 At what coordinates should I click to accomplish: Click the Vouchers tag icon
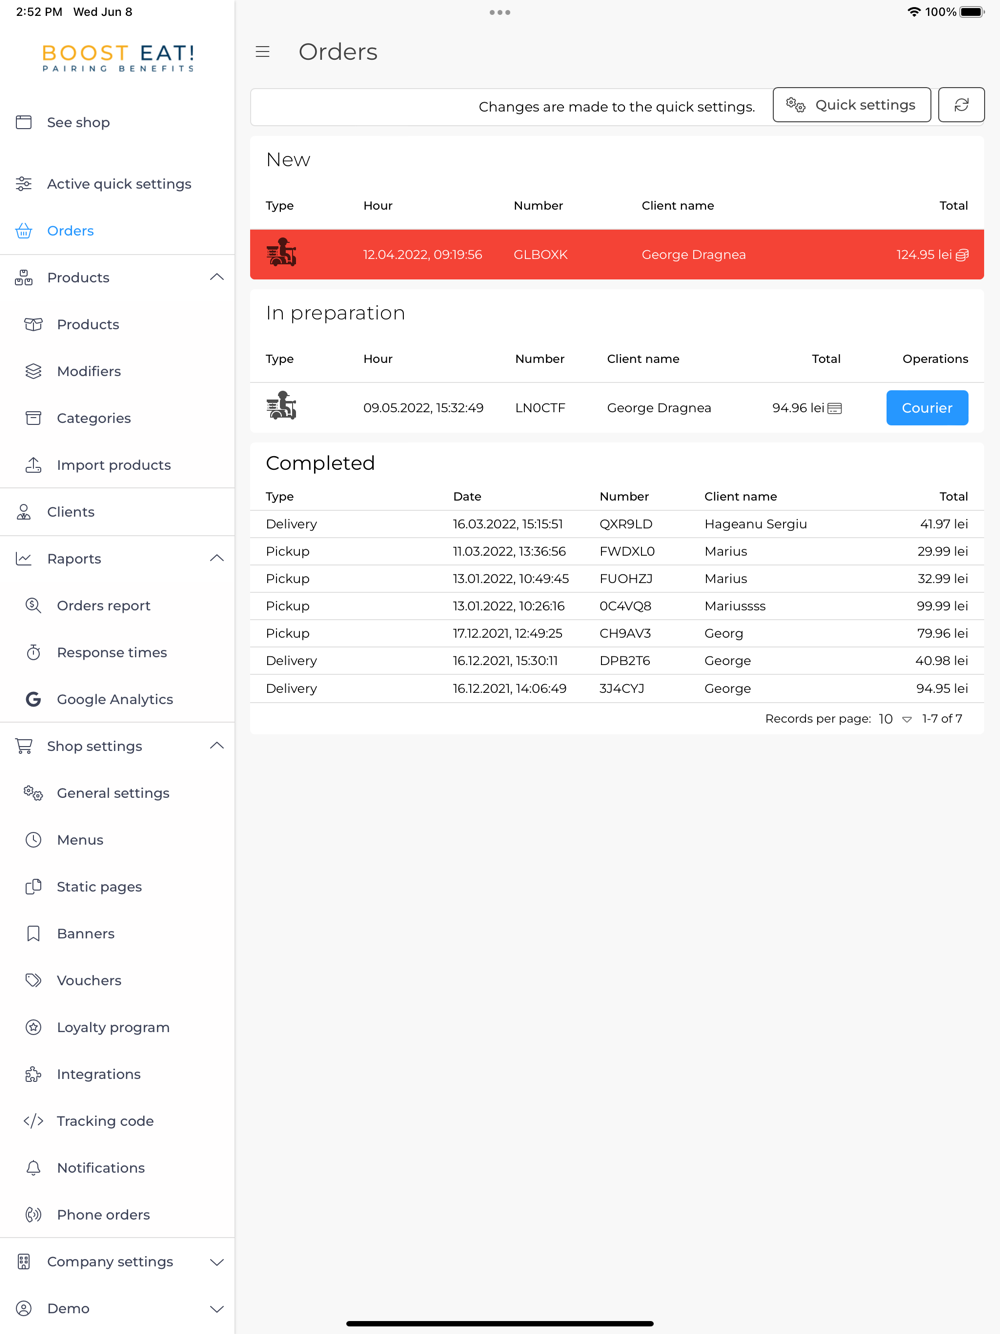(x=33, y=980)
